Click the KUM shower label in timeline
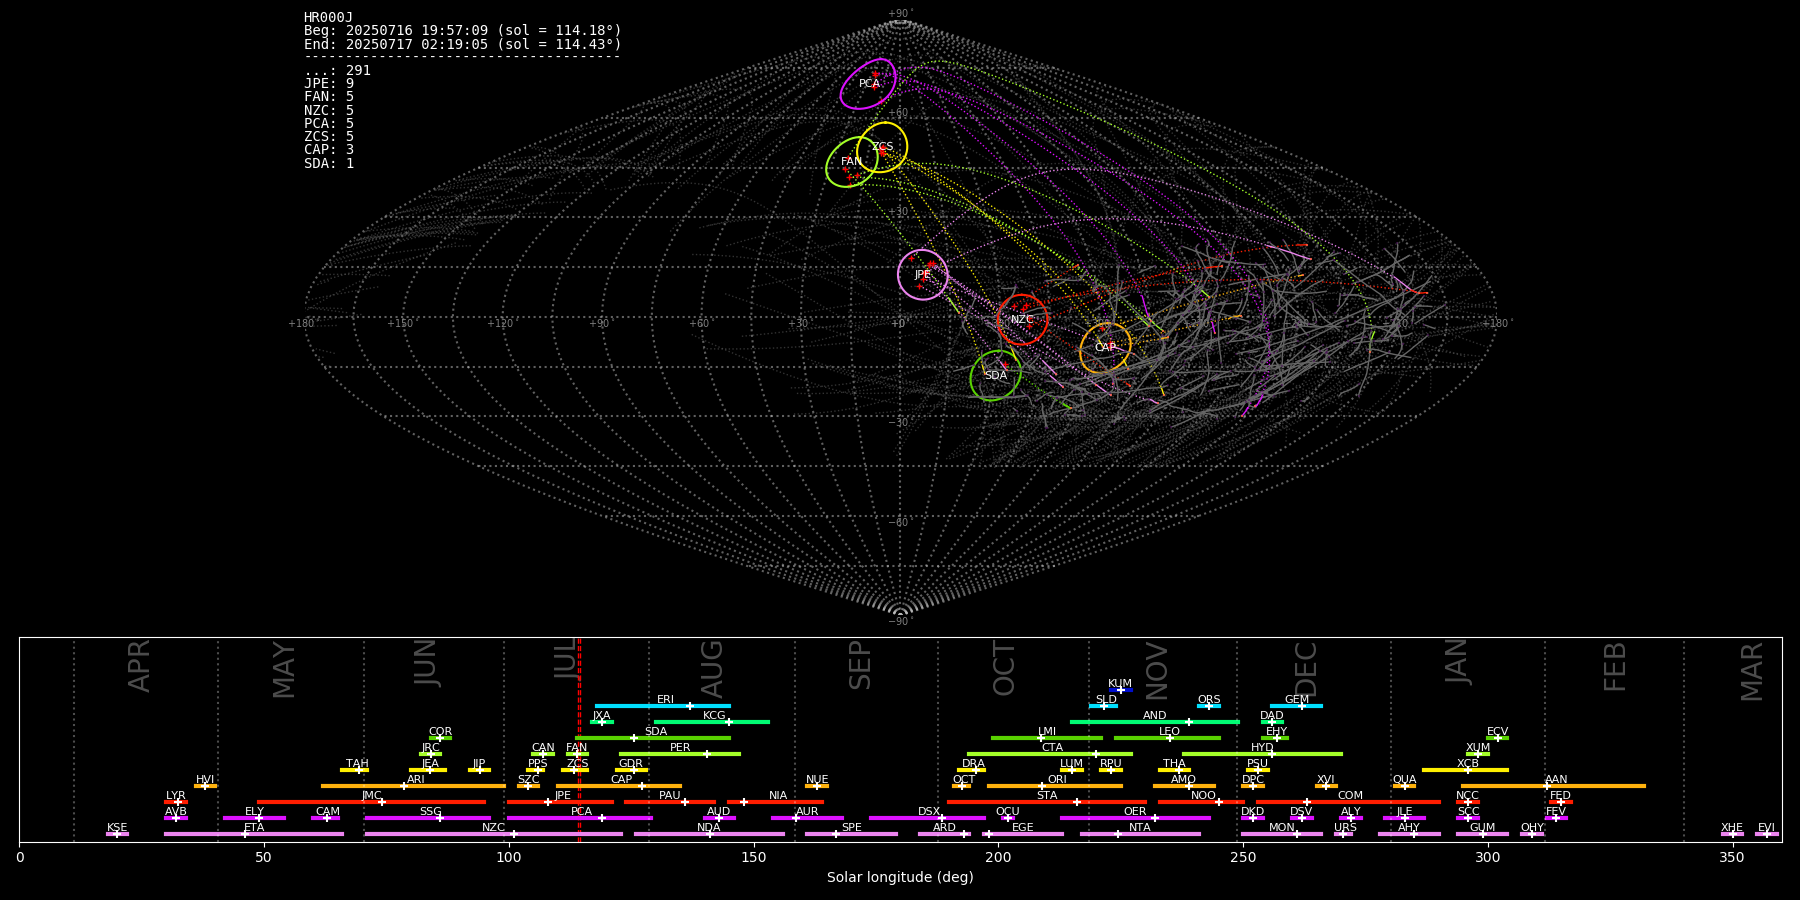The width and height of the screenshot is (1800, 900). pos(1120,683)
